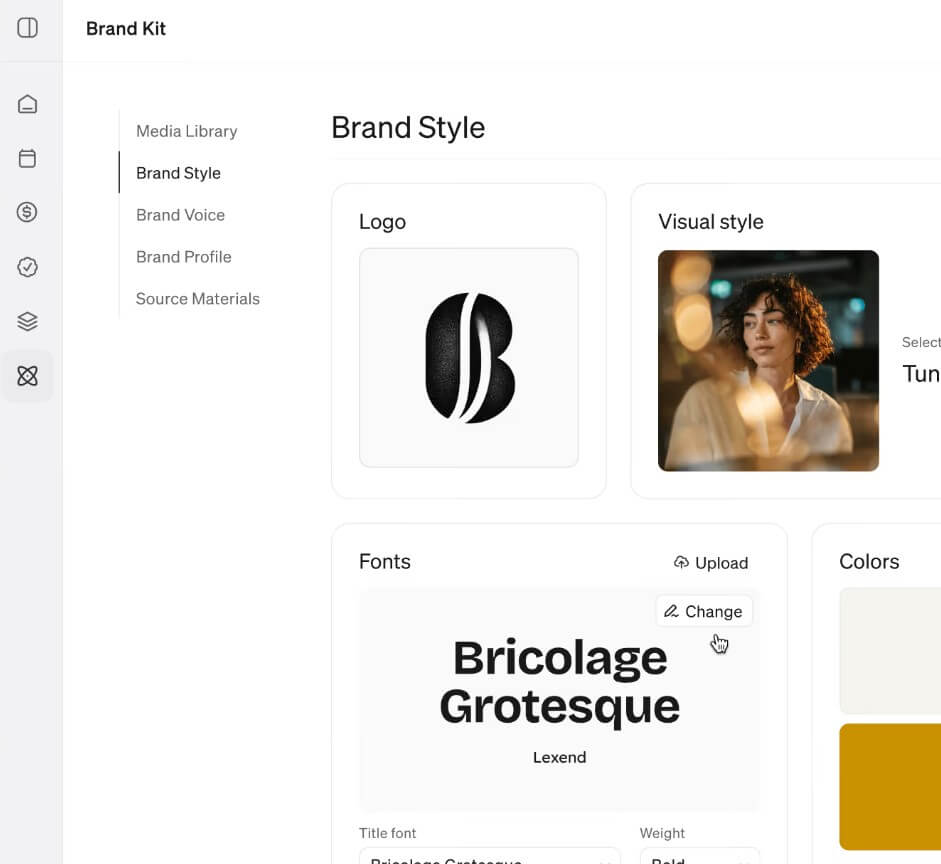Go to Brand Voice section
The image size is (941, 864).
coord(181,215)
